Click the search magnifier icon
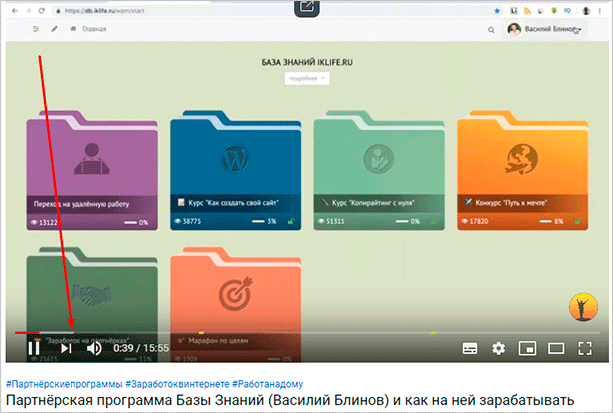The width and height of the screenshot is (613, 413). coord(491,30)
